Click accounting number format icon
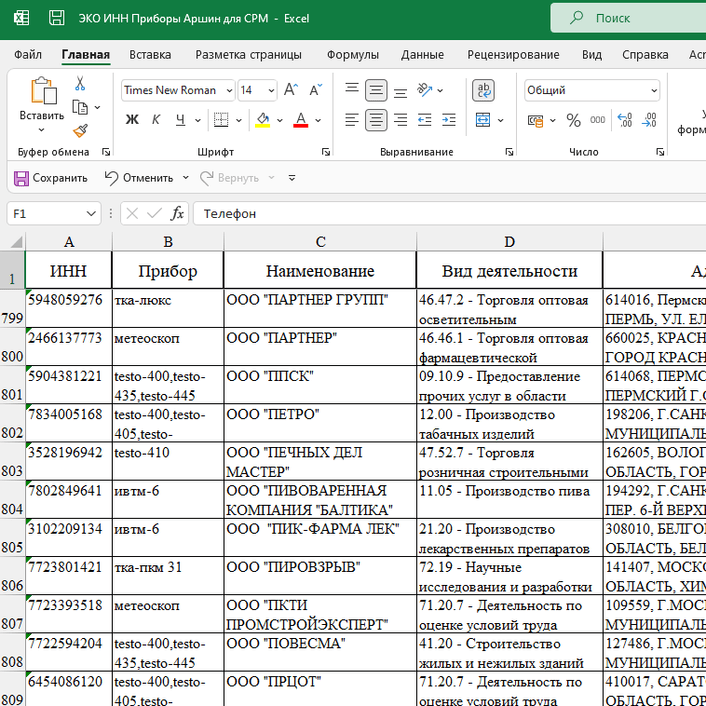706x706 pixels. [535, 120]
